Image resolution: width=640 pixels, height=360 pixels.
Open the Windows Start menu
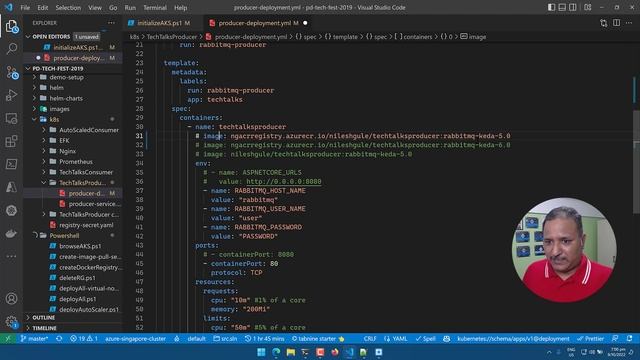pos(261,352)
